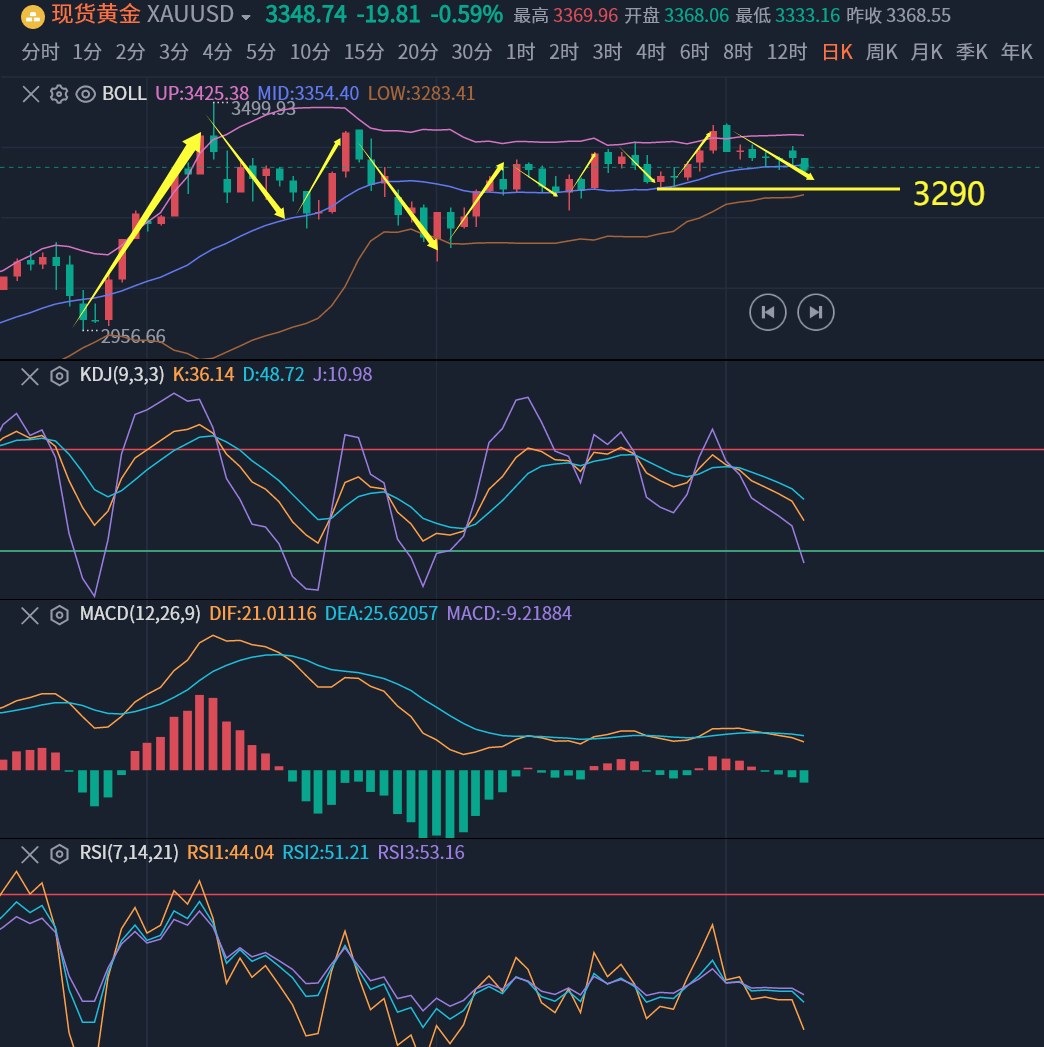Image resolution: width=1044 pixels, height=1047 pixels.
Task: Select the 周K weekly chart tab
Action: (882, 51)
